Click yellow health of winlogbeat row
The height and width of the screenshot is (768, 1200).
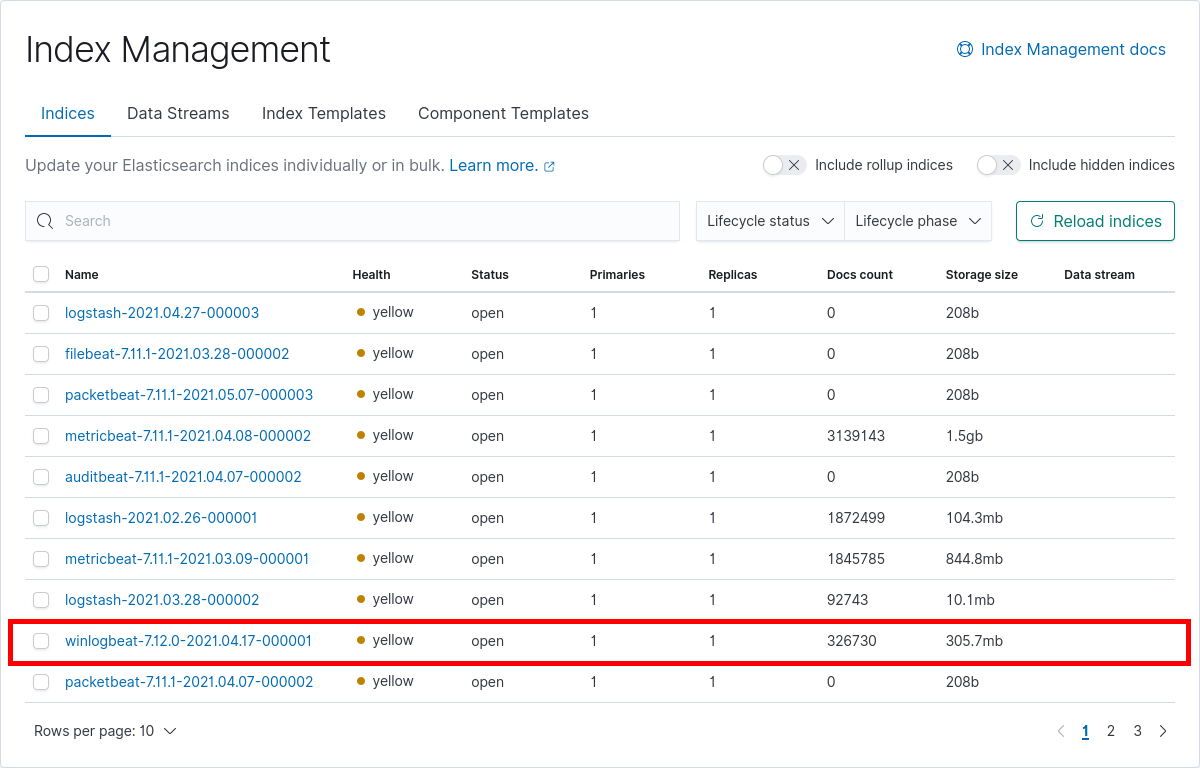[385, 640]
